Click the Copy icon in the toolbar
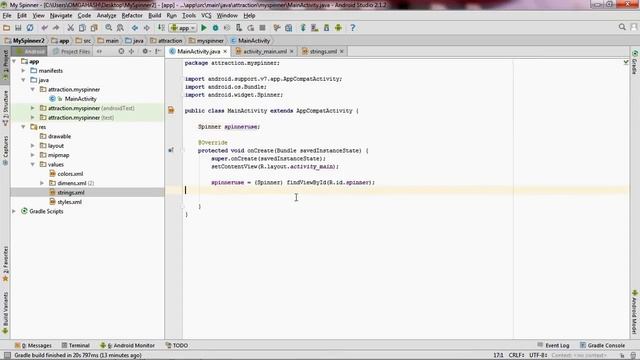 82,28
